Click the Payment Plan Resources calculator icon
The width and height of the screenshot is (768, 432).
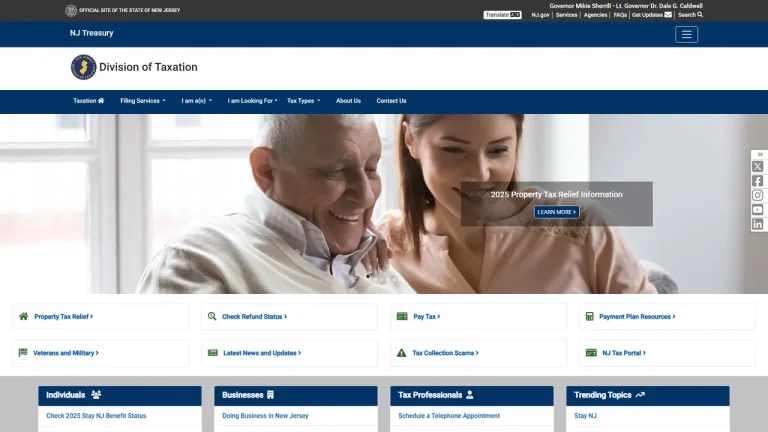pyautogui.click(x=590, y=316)
